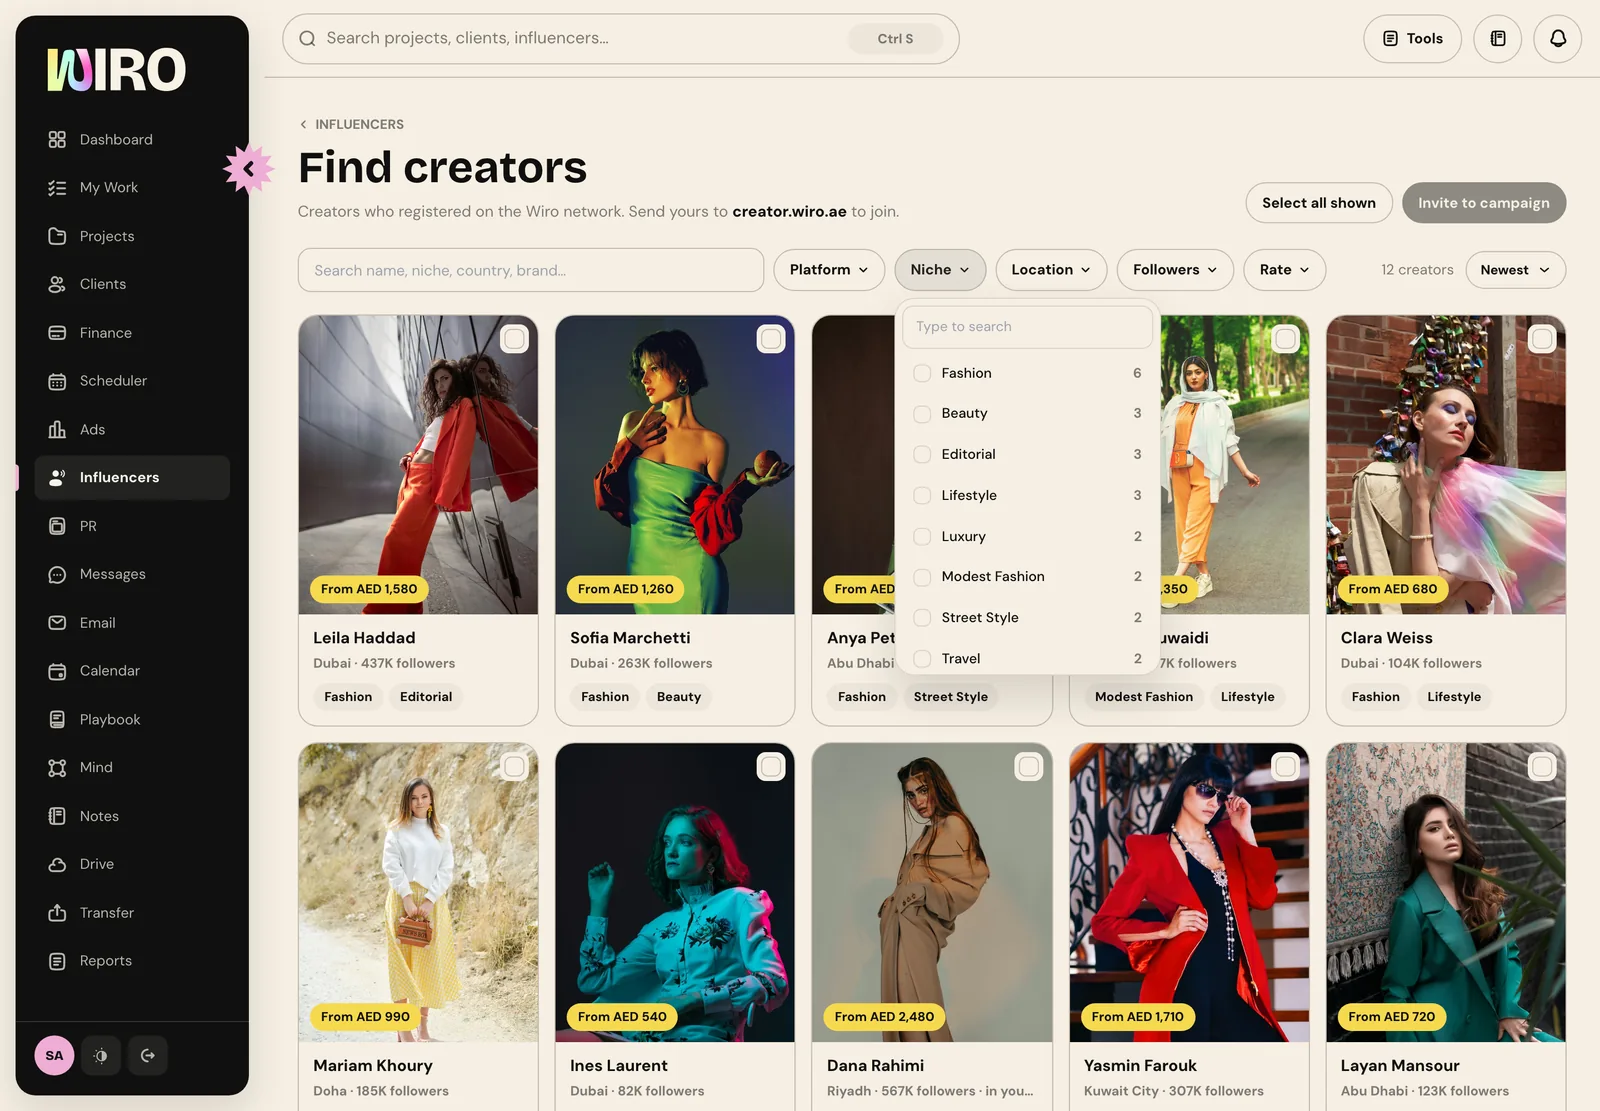
Task: Open the Drive section in the sidebar
Action: (132, 864)
